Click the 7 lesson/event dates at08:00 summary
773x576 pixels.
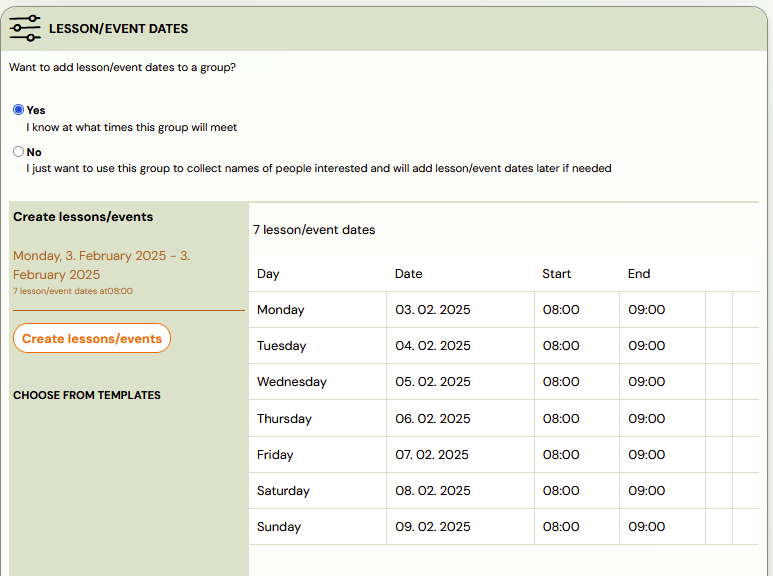[x=72, y=291]
